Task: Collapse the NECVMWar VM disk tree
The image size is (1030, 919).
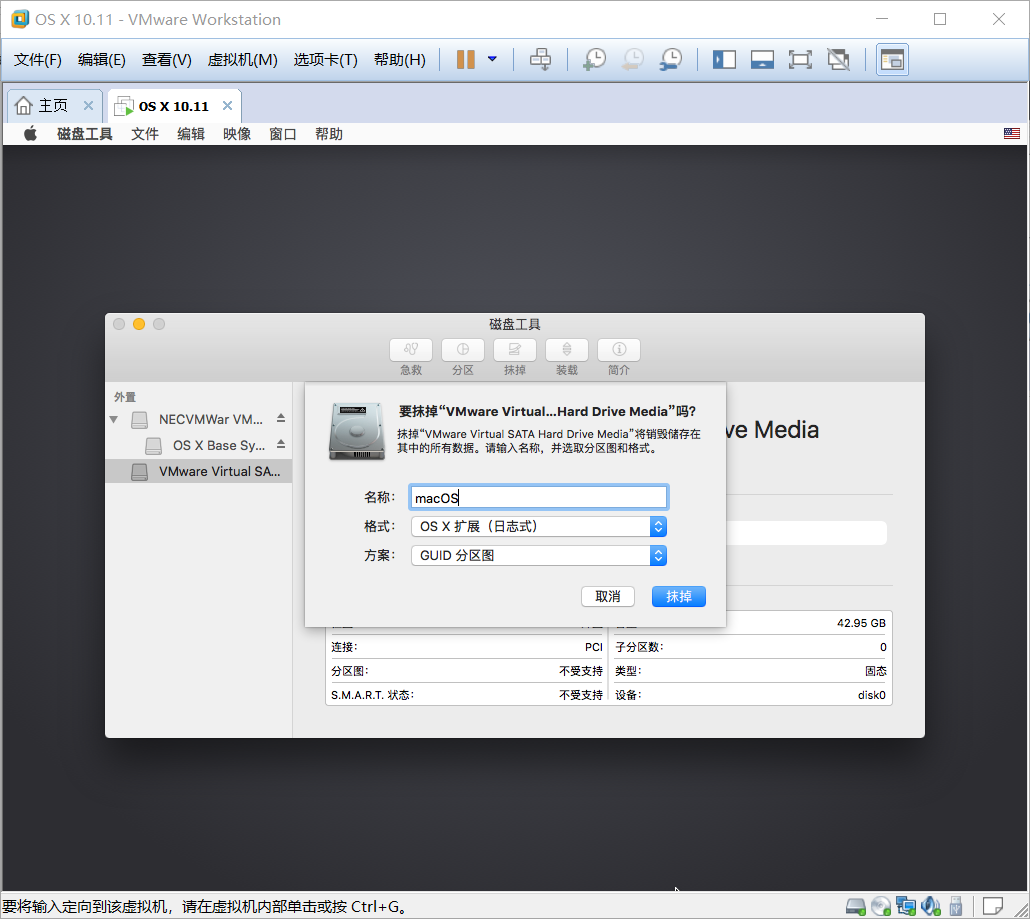Action: tap(114, 419)
